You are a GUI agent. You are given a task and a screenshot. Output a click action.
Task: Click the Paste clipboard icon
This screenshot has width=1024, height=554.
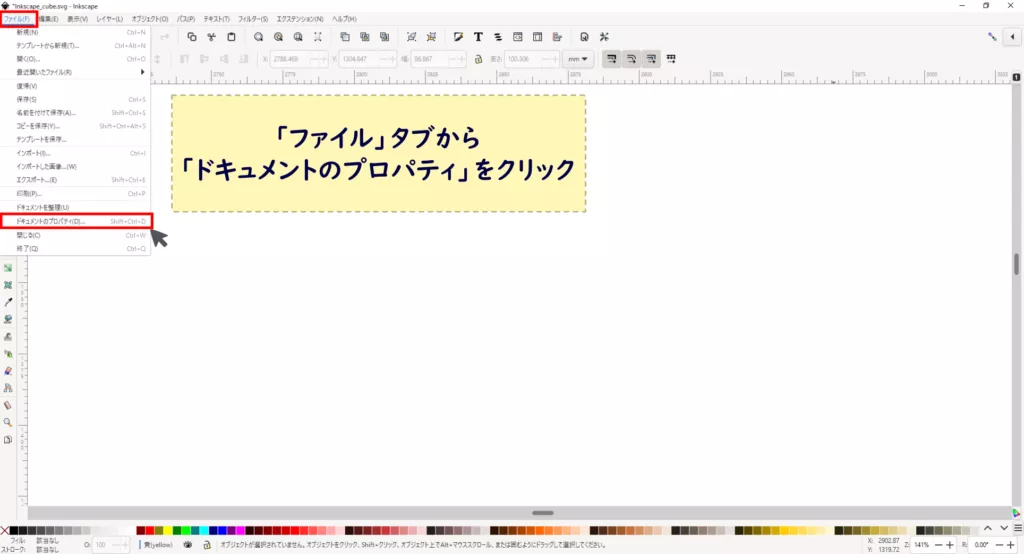click(x=231, y=37)
